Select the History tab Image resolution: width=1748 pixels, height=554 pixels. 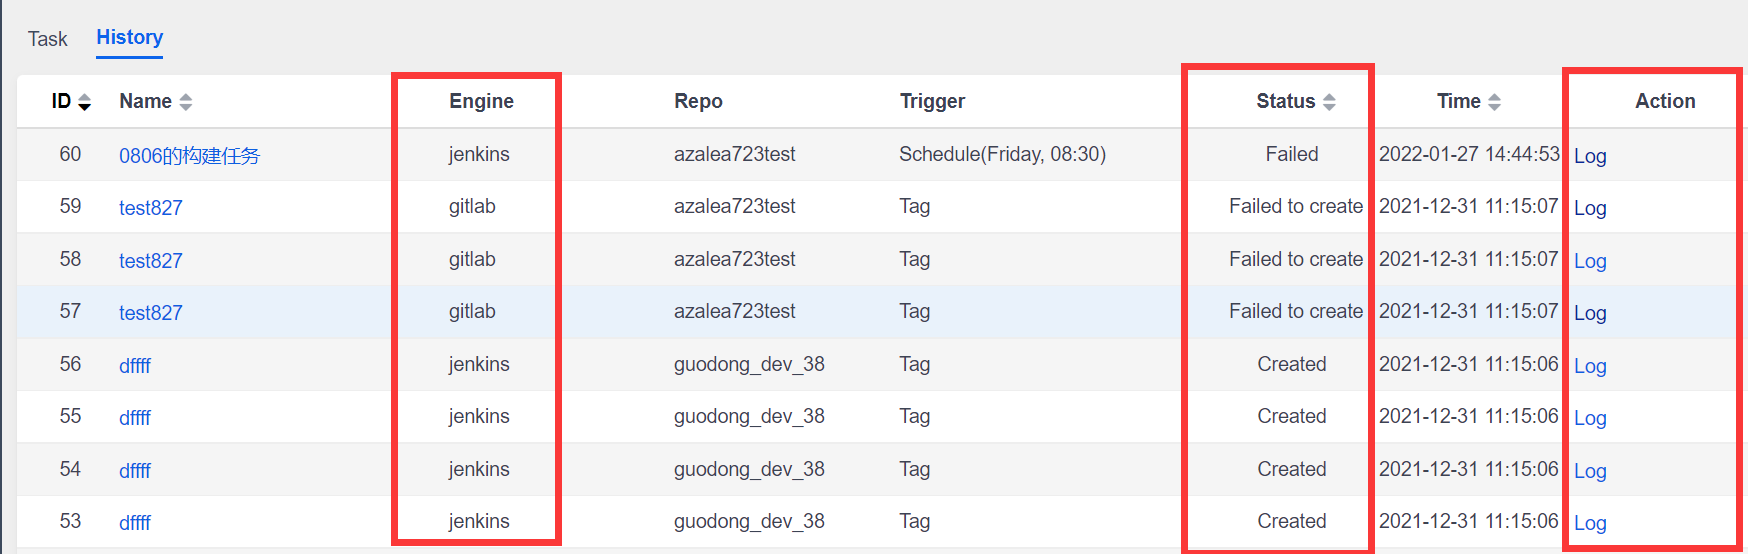click(x=130, y=38)
